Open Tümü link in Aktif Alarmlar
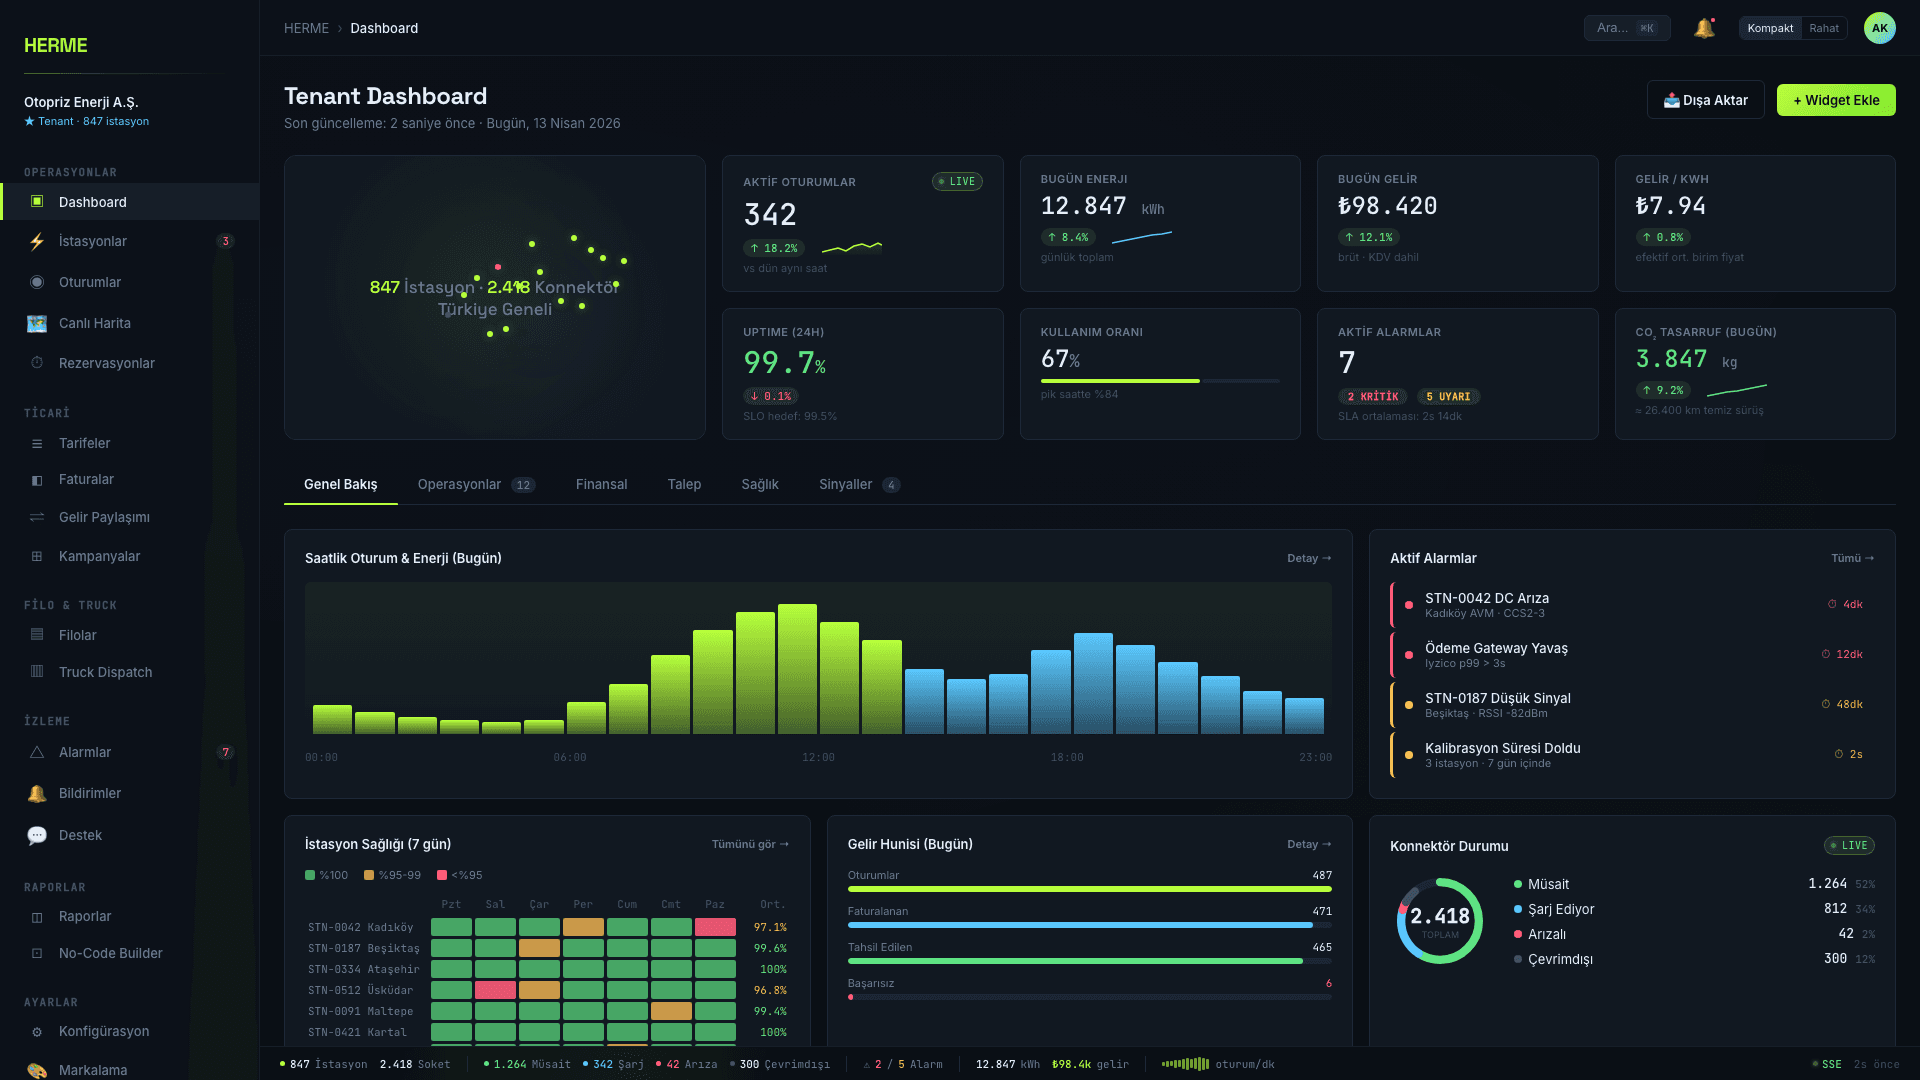Image resolution: width=1920 pixels, height=1080 pixels. pyautogui.click(x=1852, y=558)
